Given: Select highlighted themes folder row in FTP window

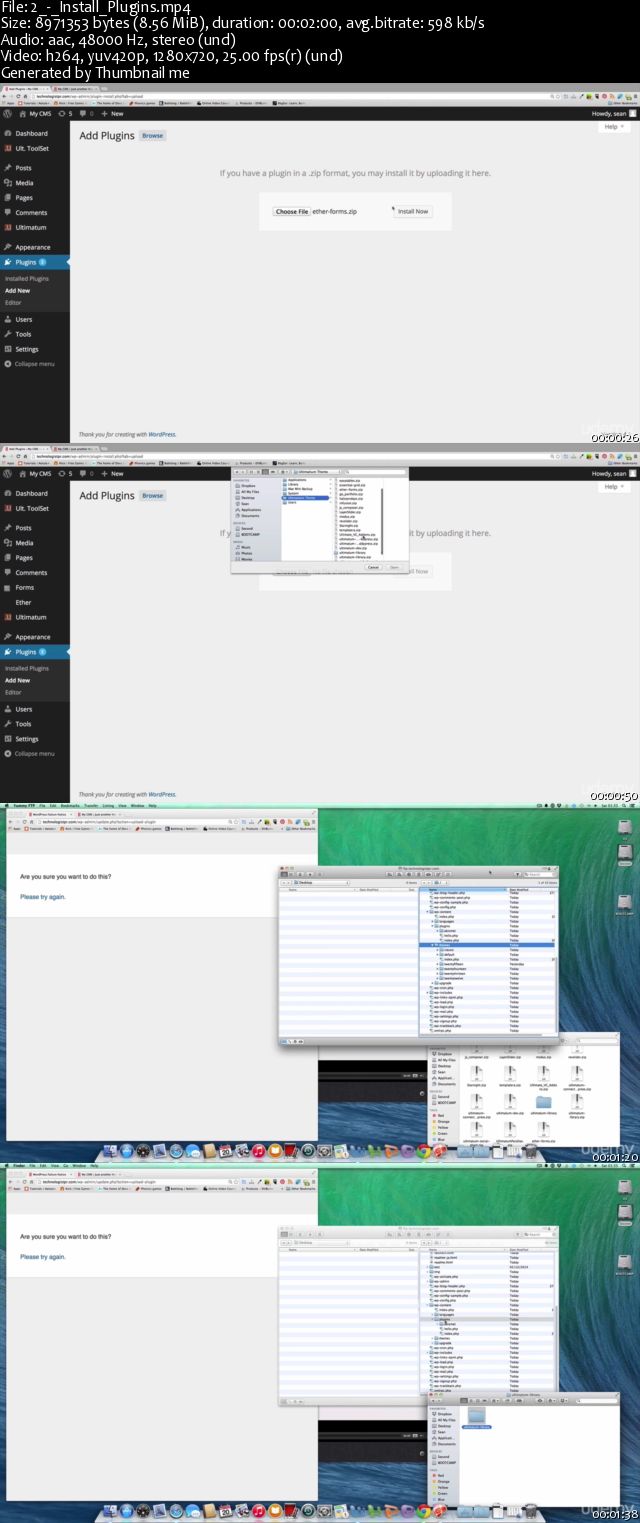Looking at the screenshot, I should coord(490,944).
